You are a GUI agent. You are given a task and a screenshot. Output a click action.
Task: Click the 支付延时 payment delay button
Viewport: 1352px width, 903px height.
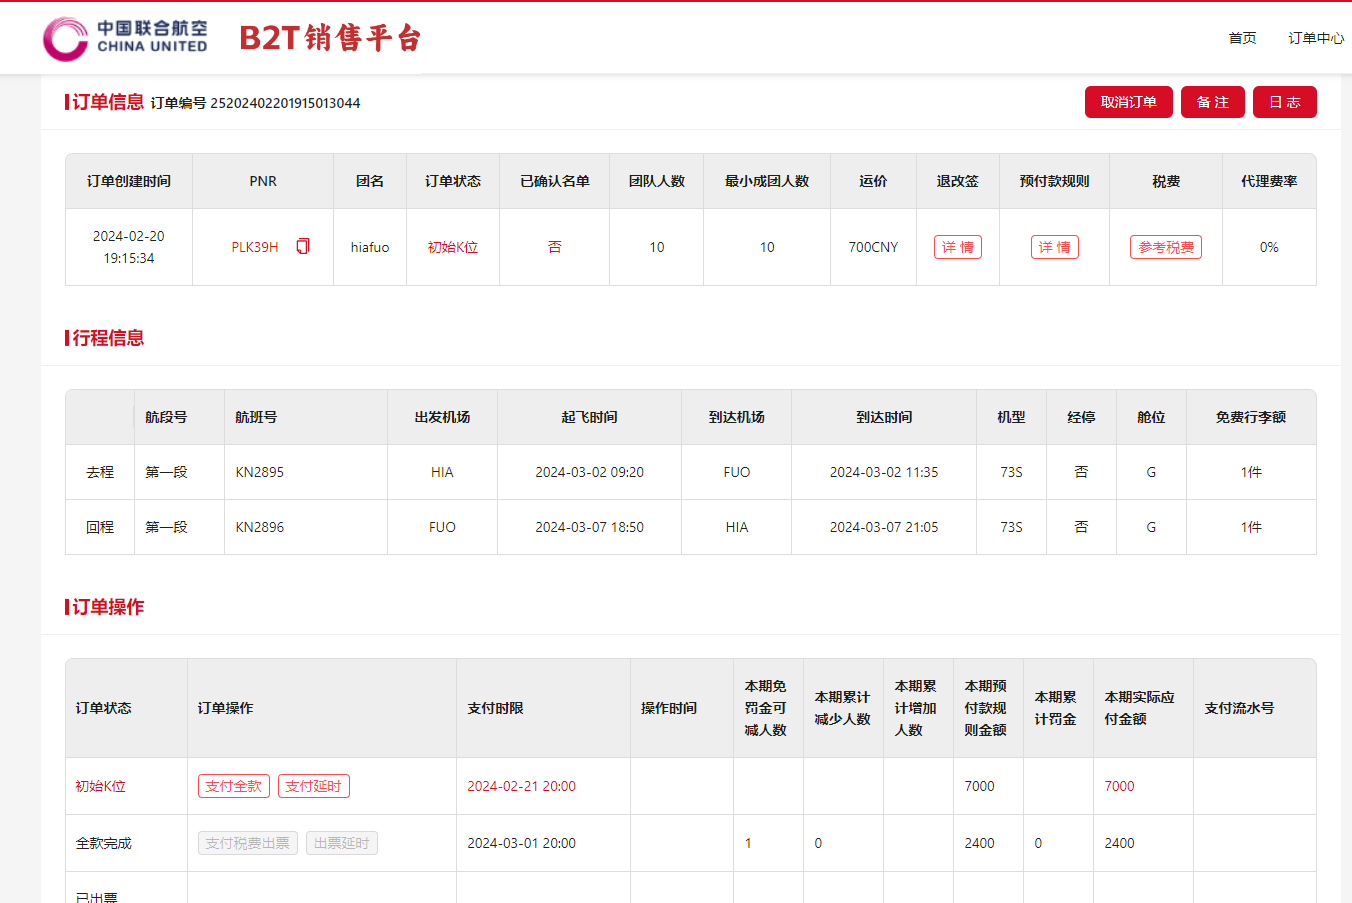coord(313,786)
